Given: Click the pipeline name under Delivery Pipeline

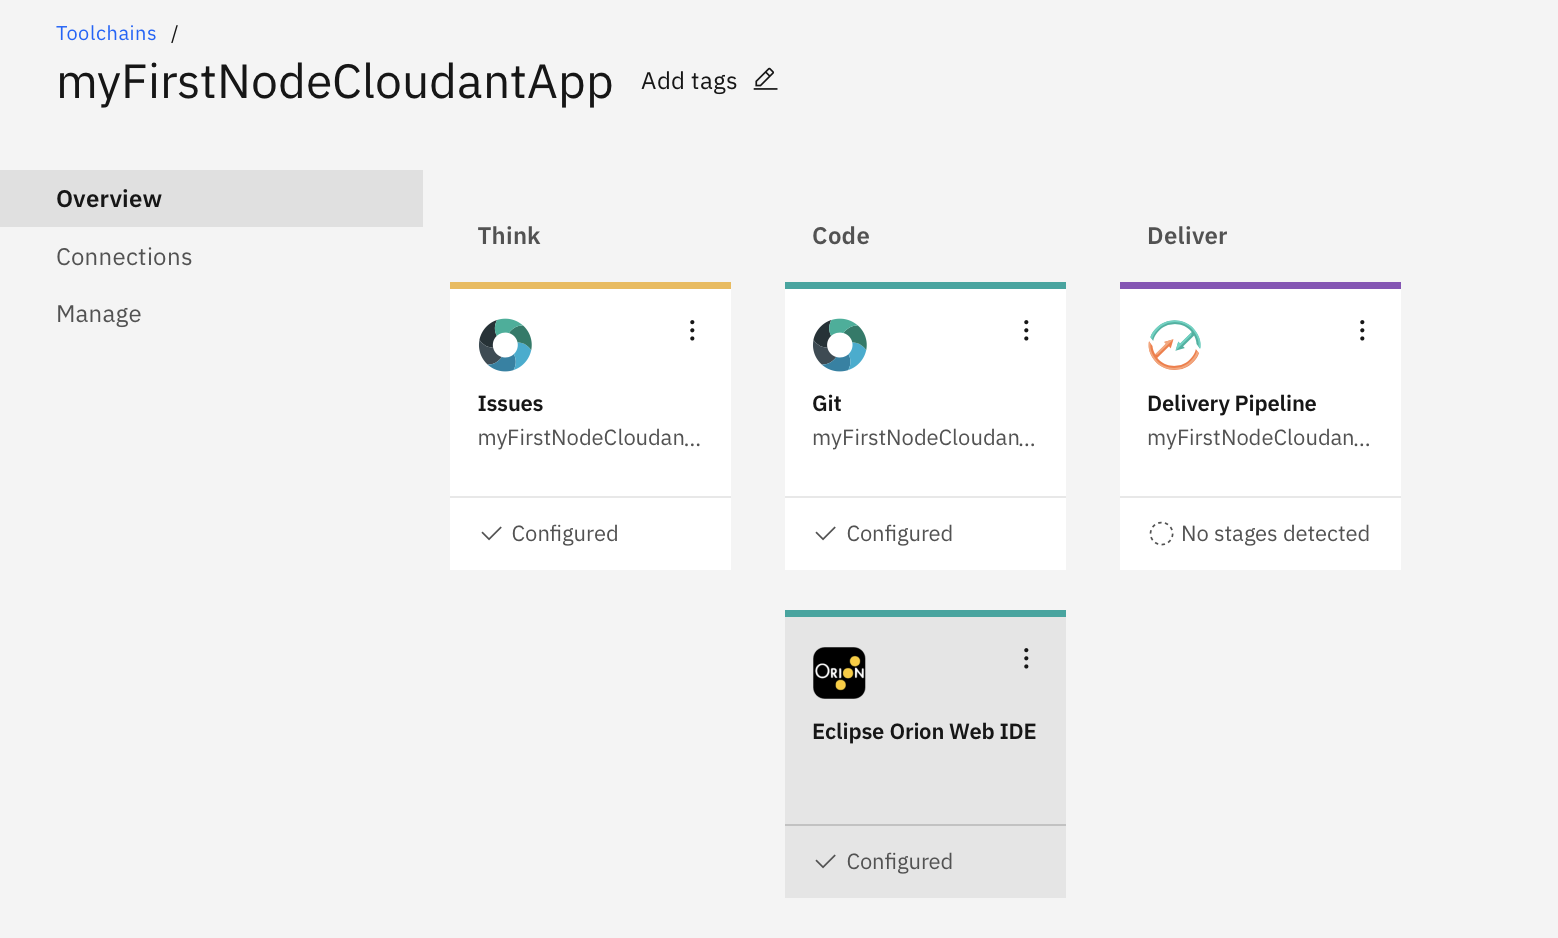Looking at the screenshot, I should 1259,438.
